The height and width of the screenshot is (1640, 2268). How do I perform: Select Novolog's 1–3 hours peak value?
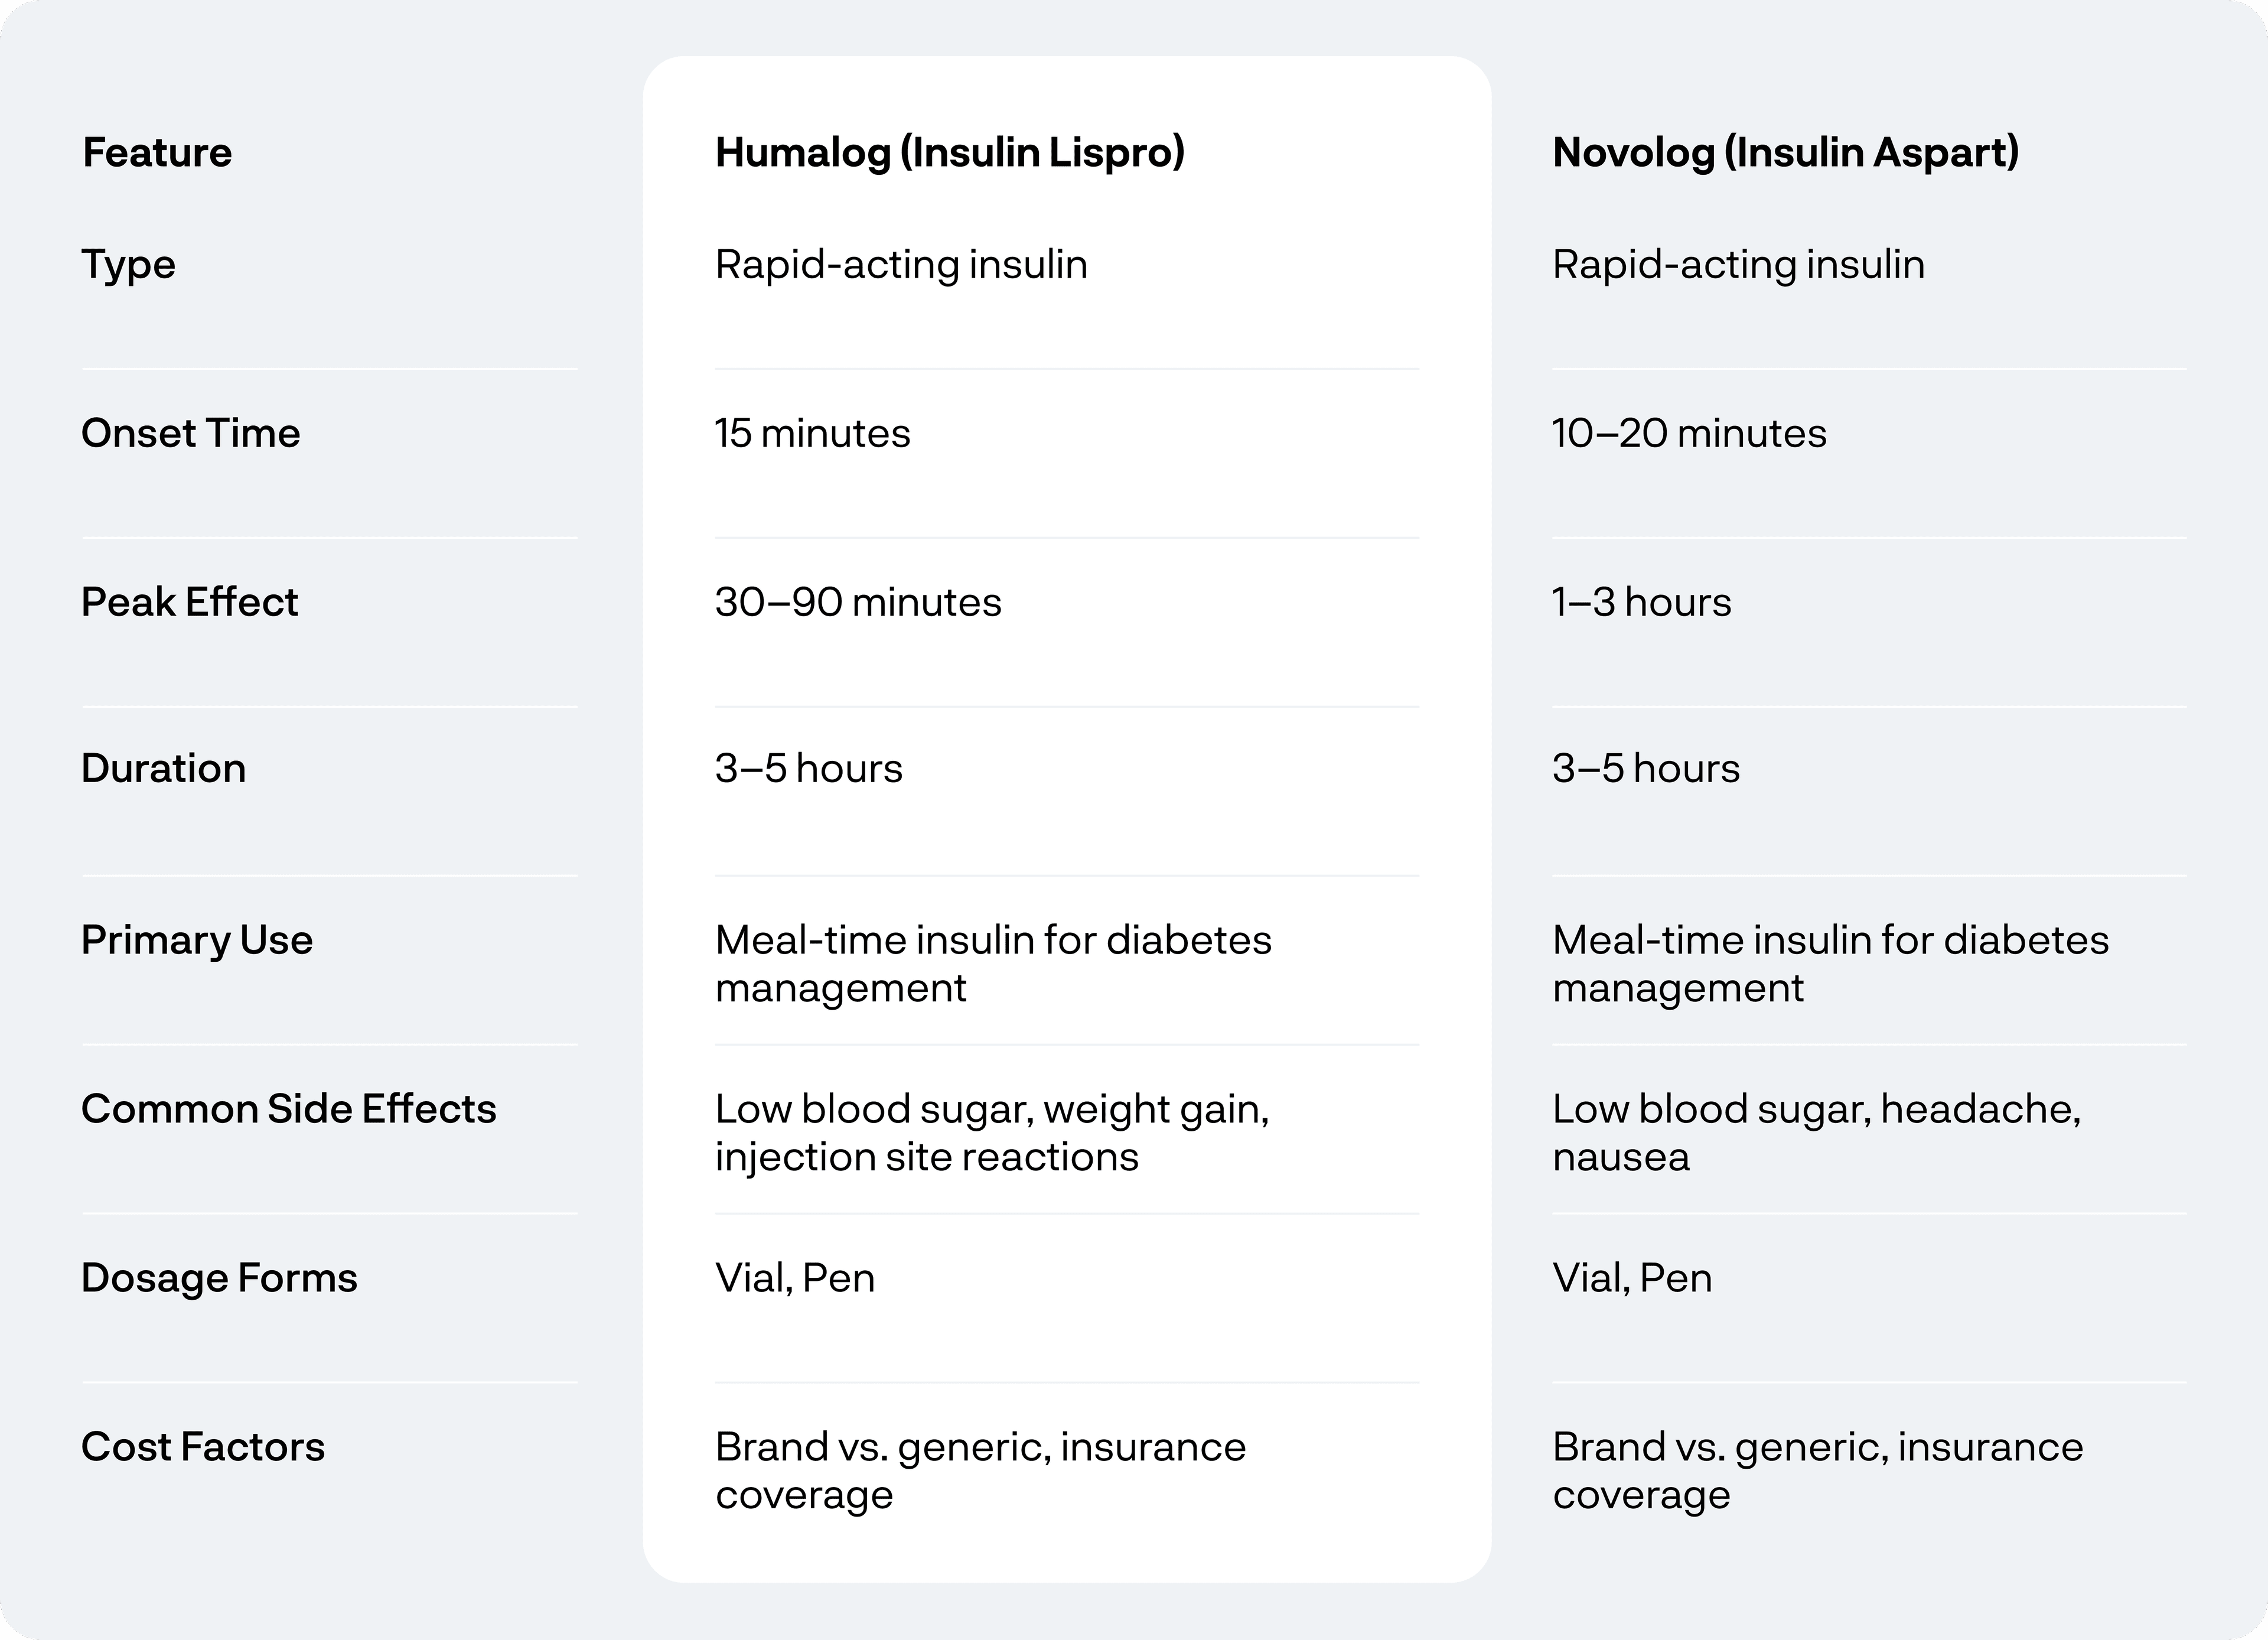click(x=1641, y=603)
